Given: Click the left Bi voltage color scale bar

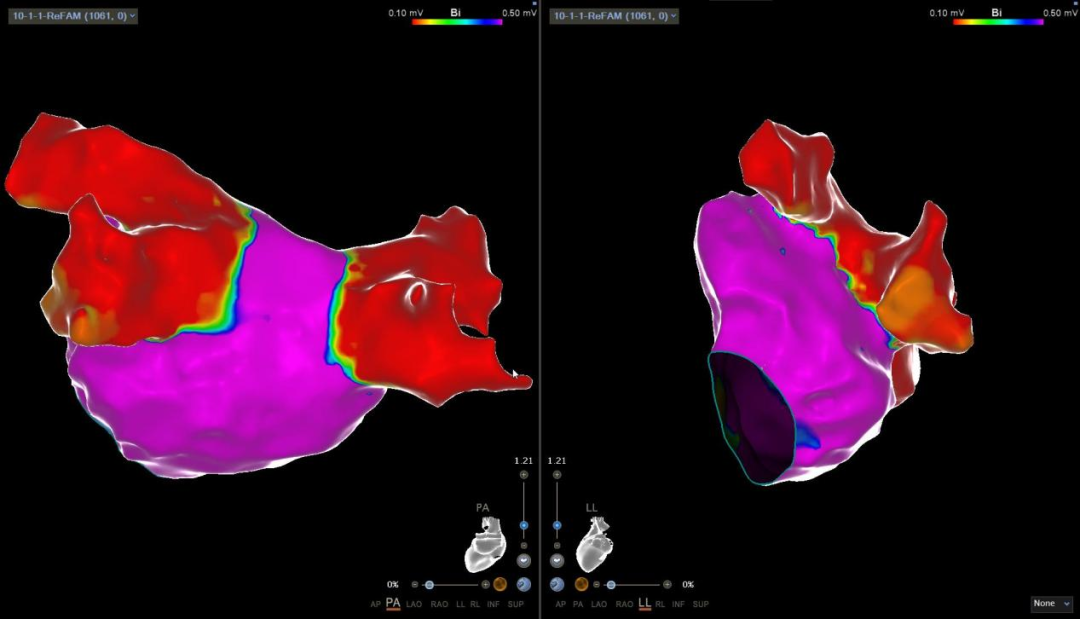Looking at the screenshot, I should tap(457, 21).
